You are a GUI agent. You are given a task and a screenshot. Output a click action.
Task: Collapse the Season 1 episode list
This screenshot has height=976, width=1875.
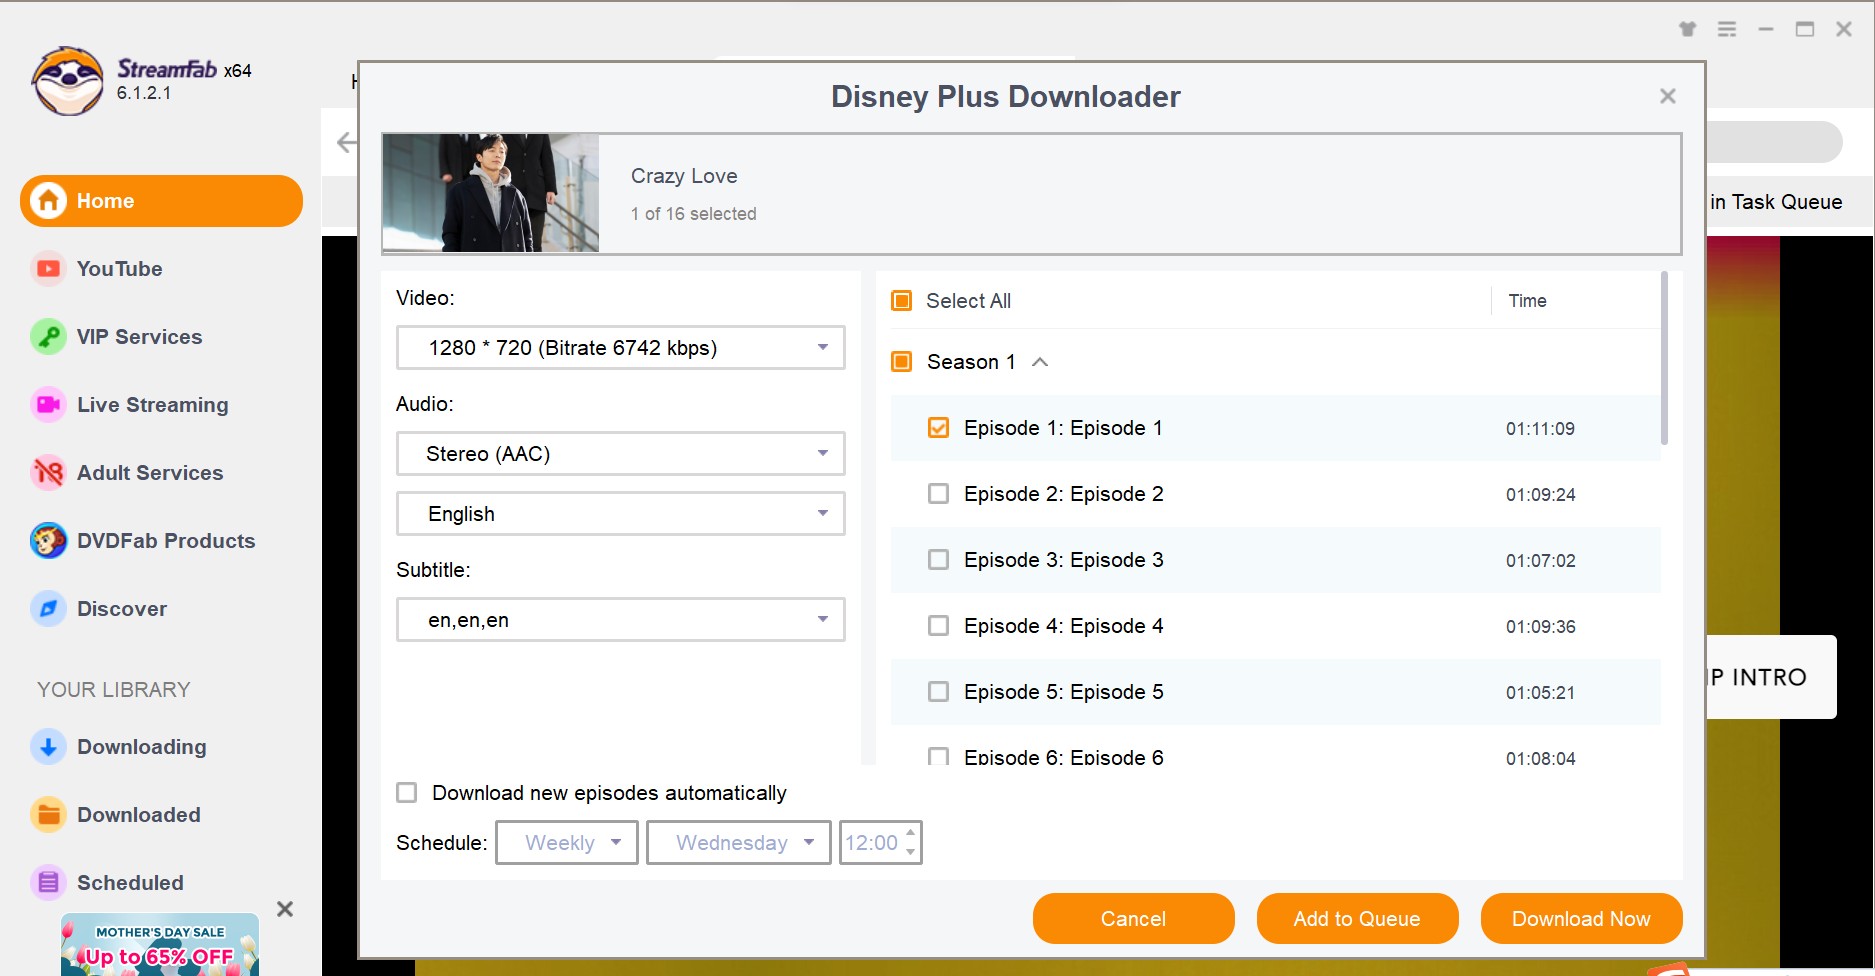click(1040, 362)
